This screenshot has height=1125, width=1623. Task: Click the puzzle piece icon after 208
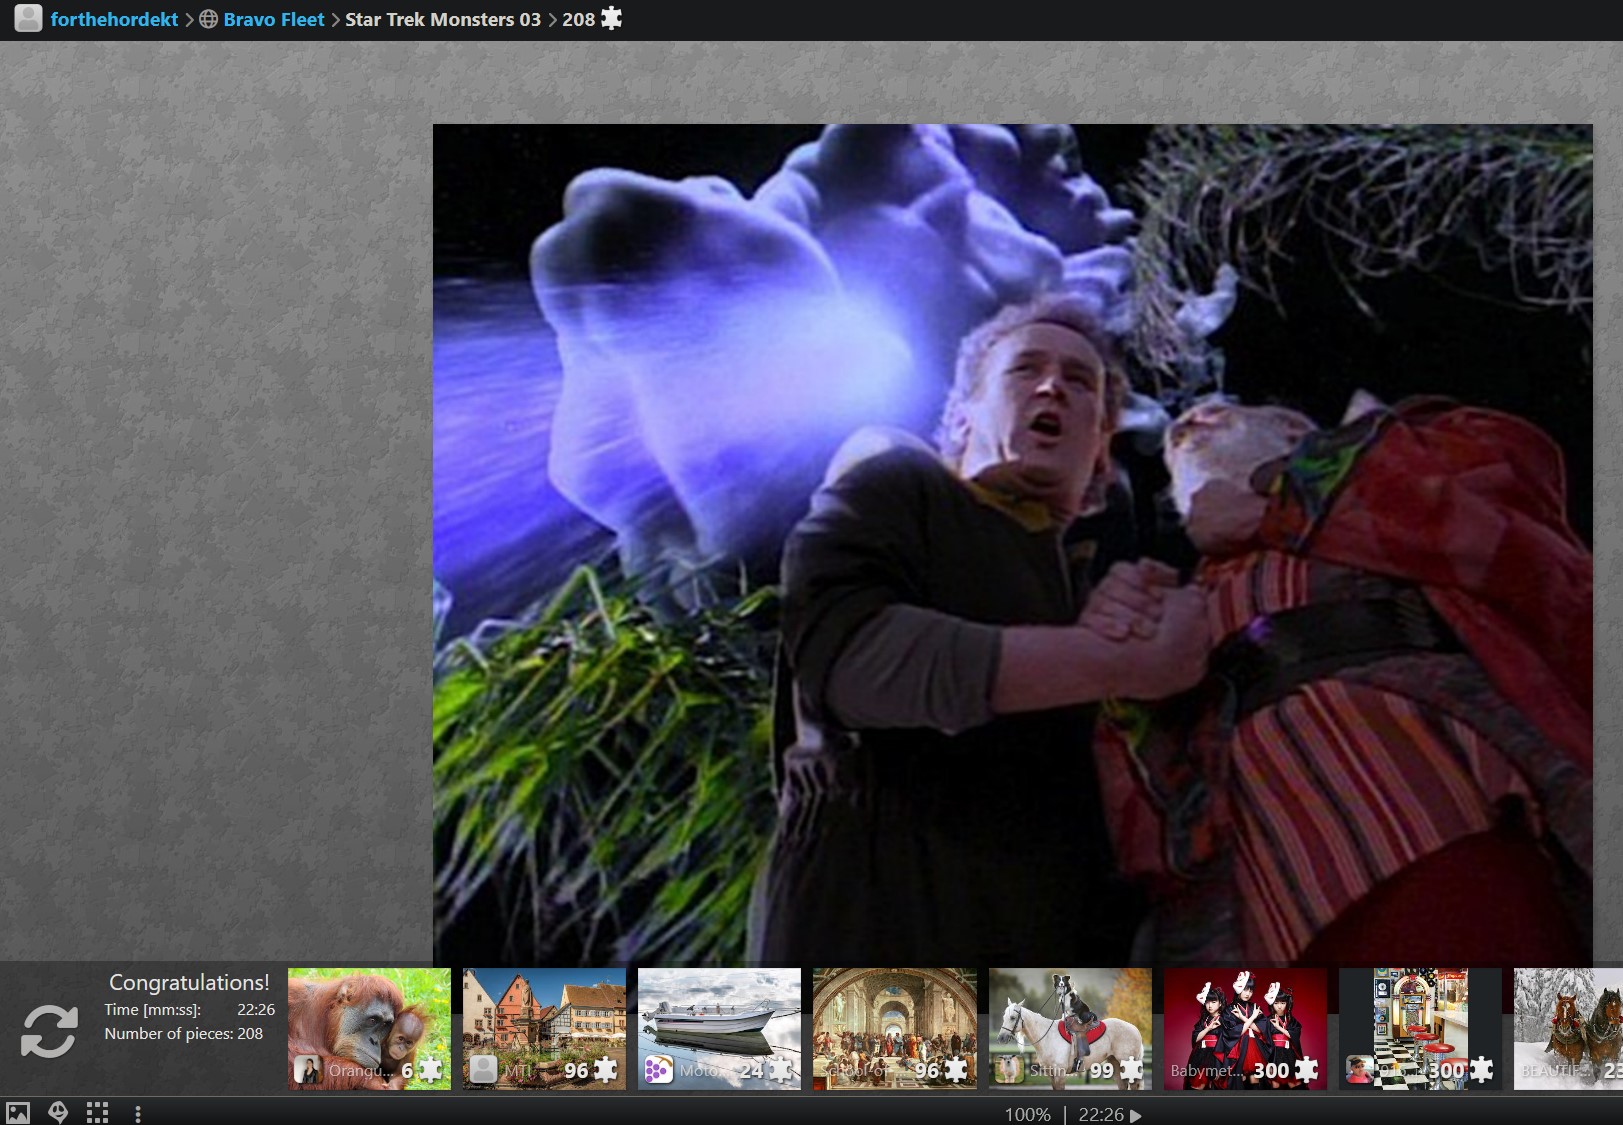tap(611, 18)
